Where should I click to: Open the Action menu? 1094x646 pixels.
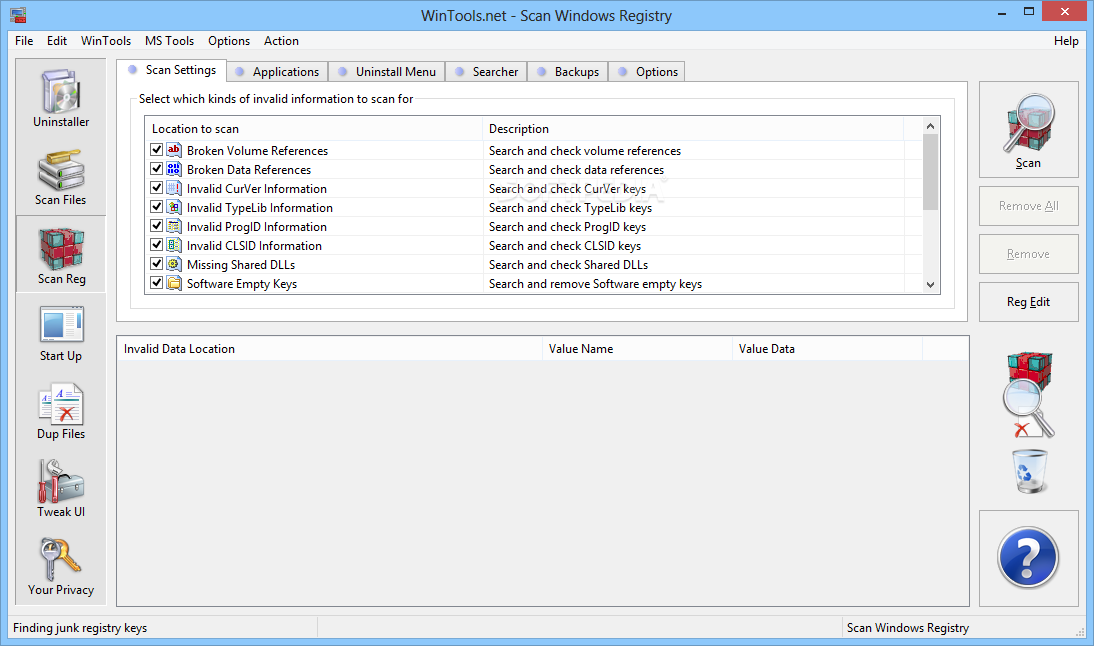(x=281, y=40)
